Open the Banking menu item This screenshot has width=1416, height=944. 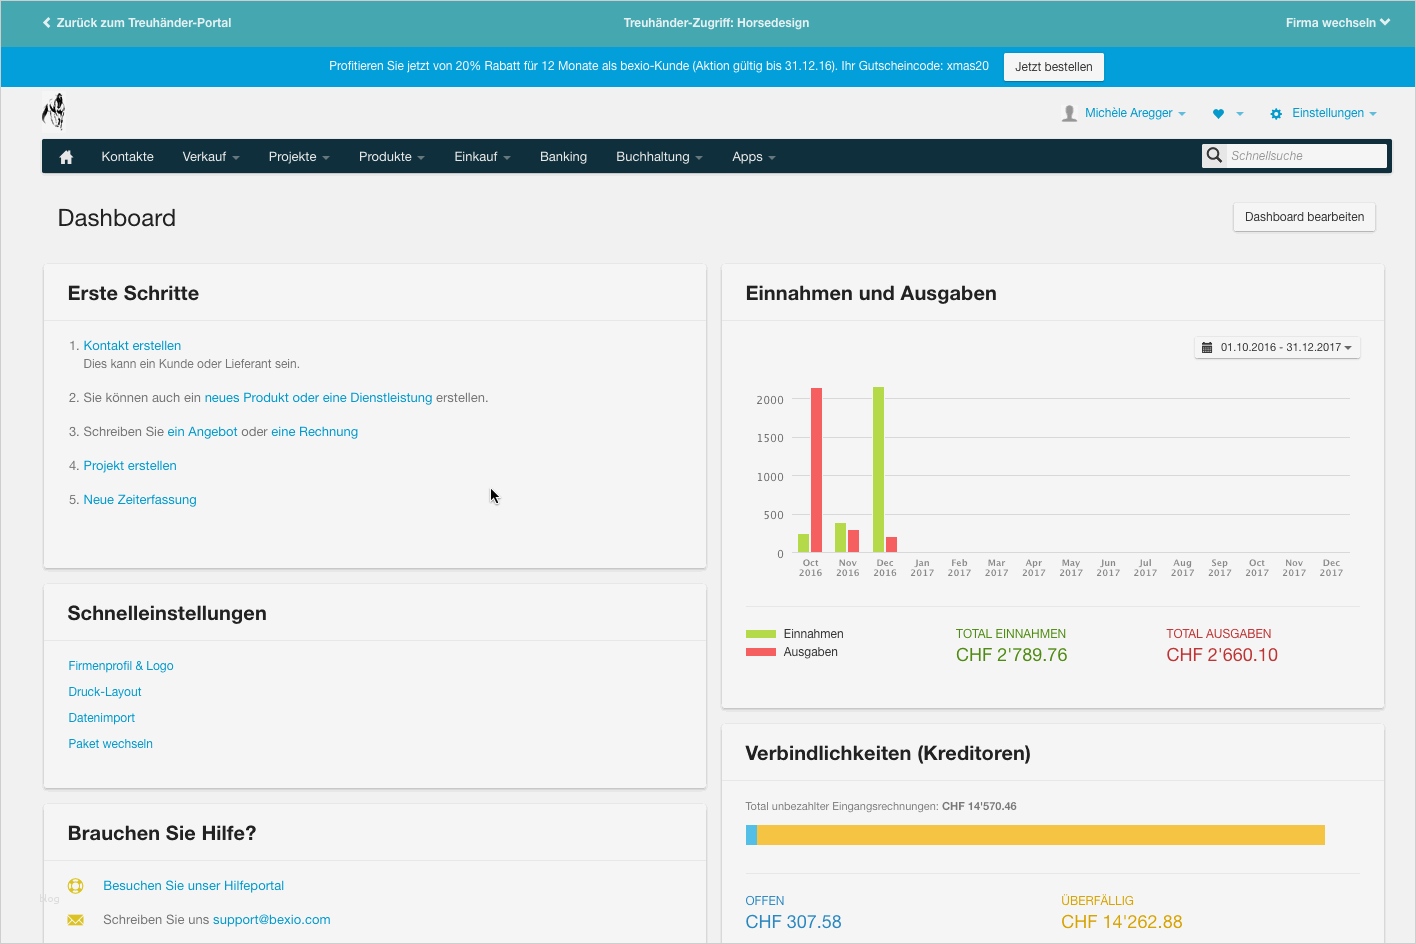coord(563,157)
